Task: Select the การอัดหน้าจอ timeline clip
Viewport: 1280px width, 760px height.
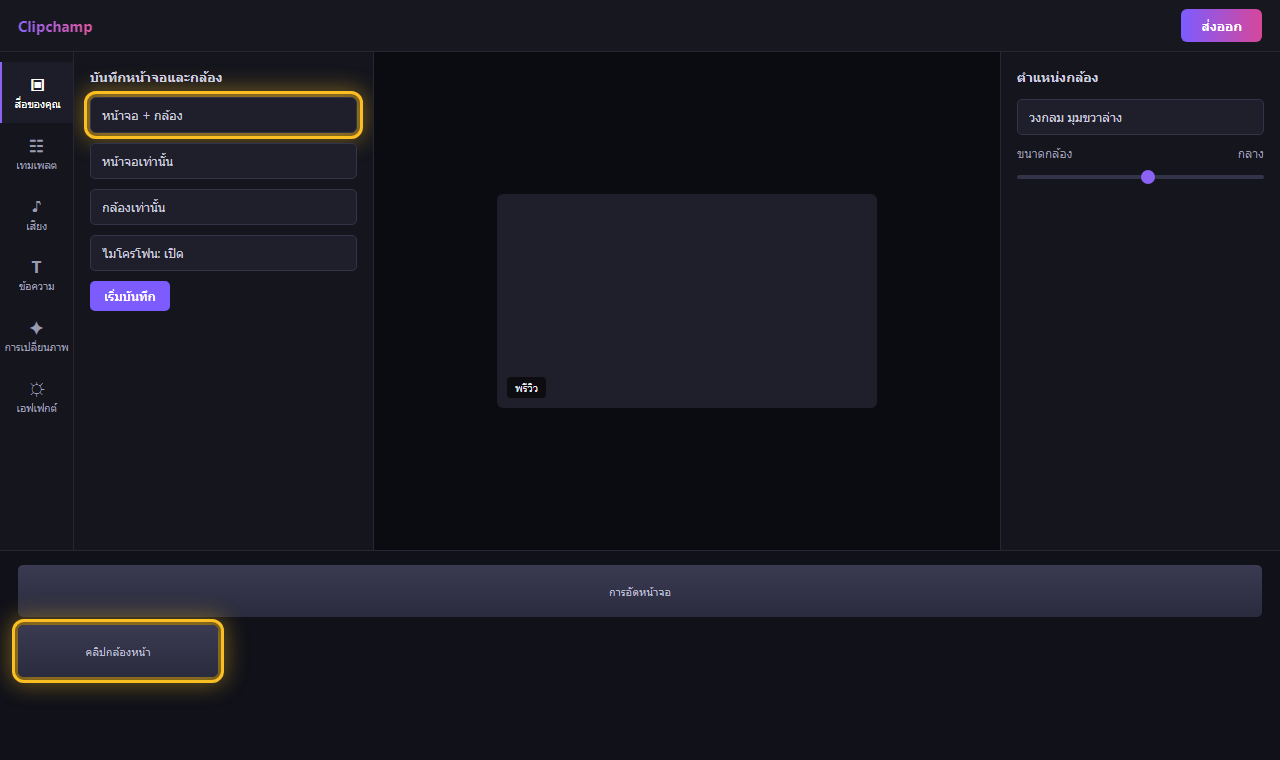Action: point(640,591)
